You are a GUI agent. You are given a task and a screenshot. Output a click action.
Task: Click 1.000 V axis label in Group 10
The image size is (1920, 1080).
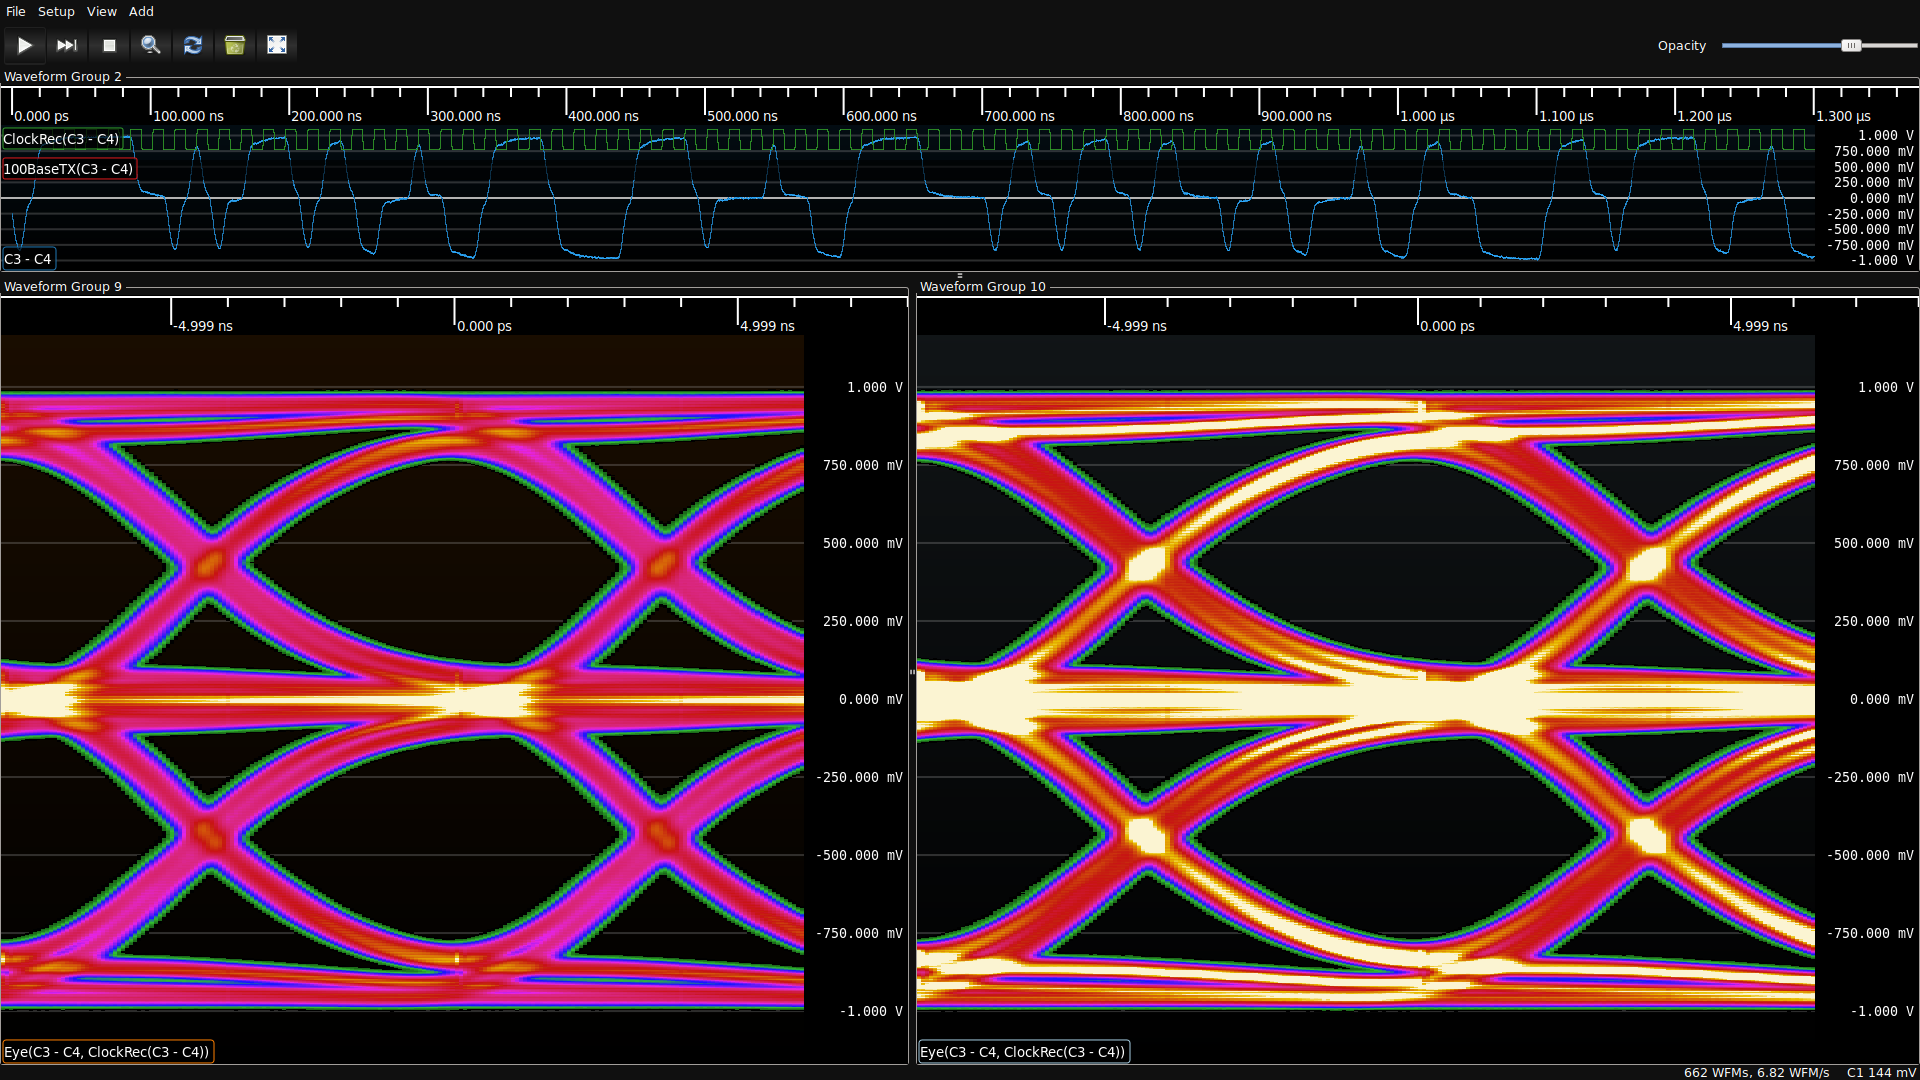[1885, 387]
